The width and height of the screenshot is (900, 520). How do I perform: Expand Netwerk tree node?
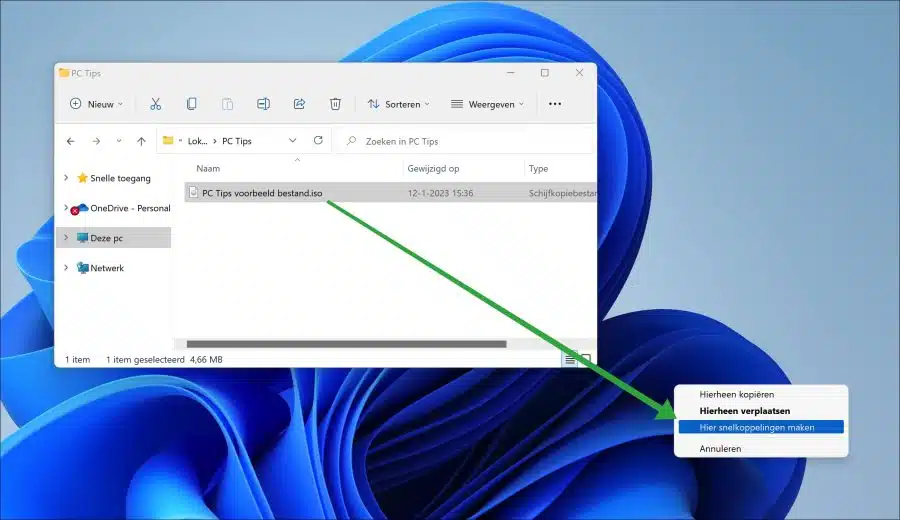pos(66,267)
